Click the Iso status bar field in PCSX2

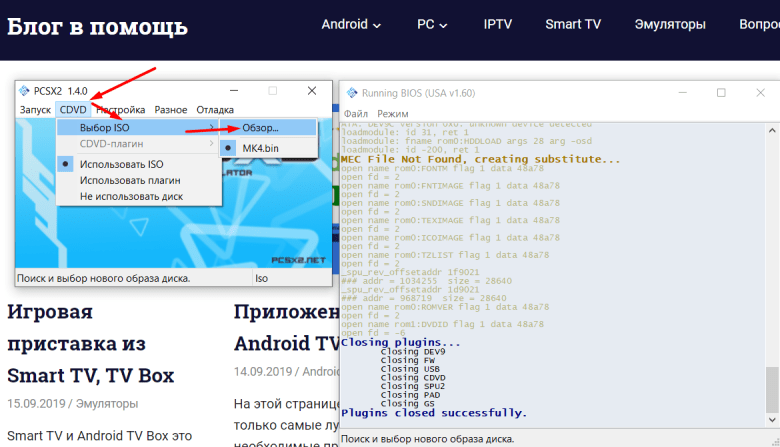[x=292, y=278]
